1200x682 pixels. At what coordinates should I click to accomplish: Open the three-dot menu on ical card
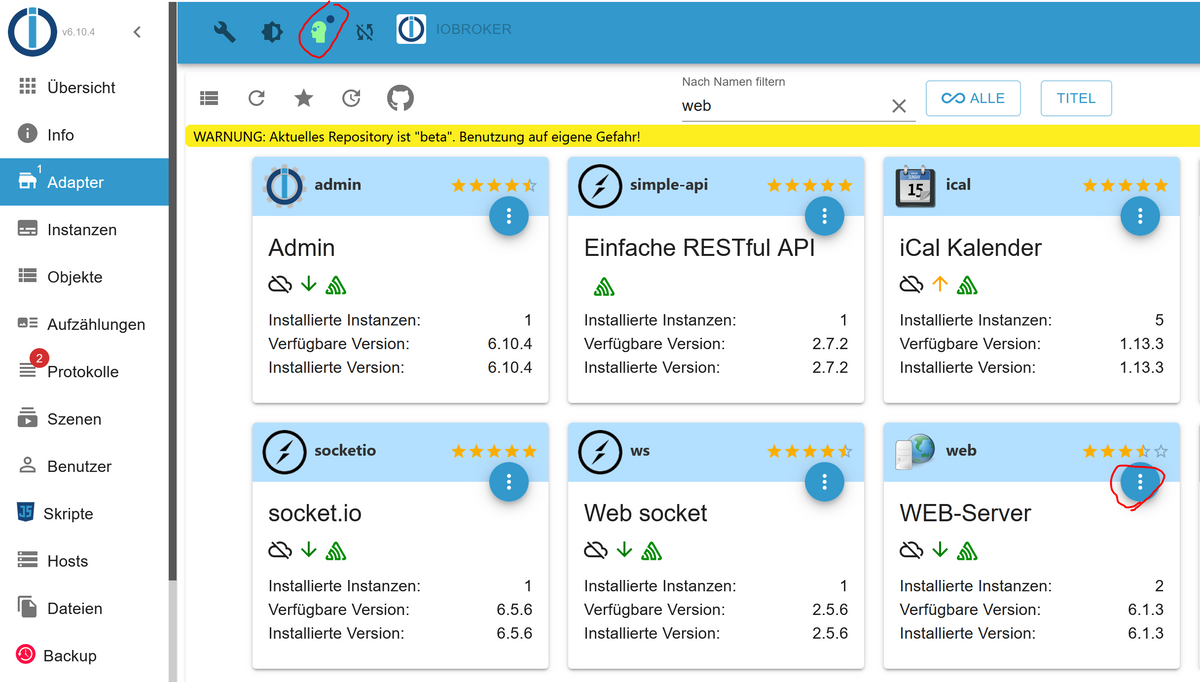pos(1140,215)
